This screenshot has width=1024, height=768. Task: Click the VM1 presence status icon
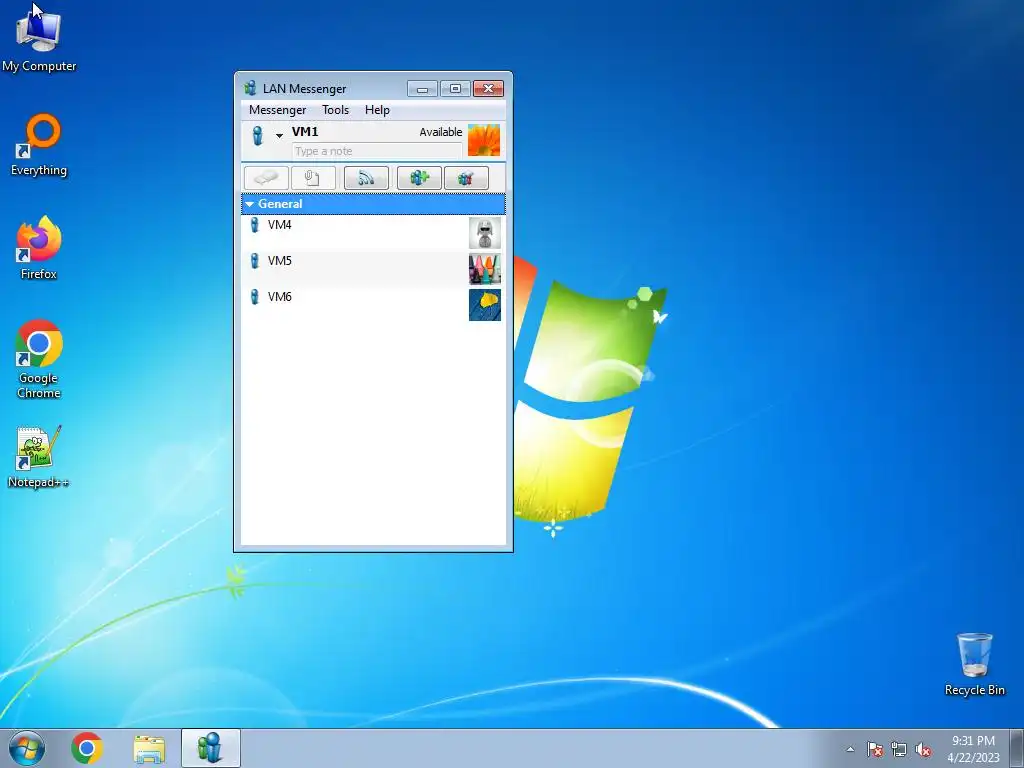(x=258, y=136)
